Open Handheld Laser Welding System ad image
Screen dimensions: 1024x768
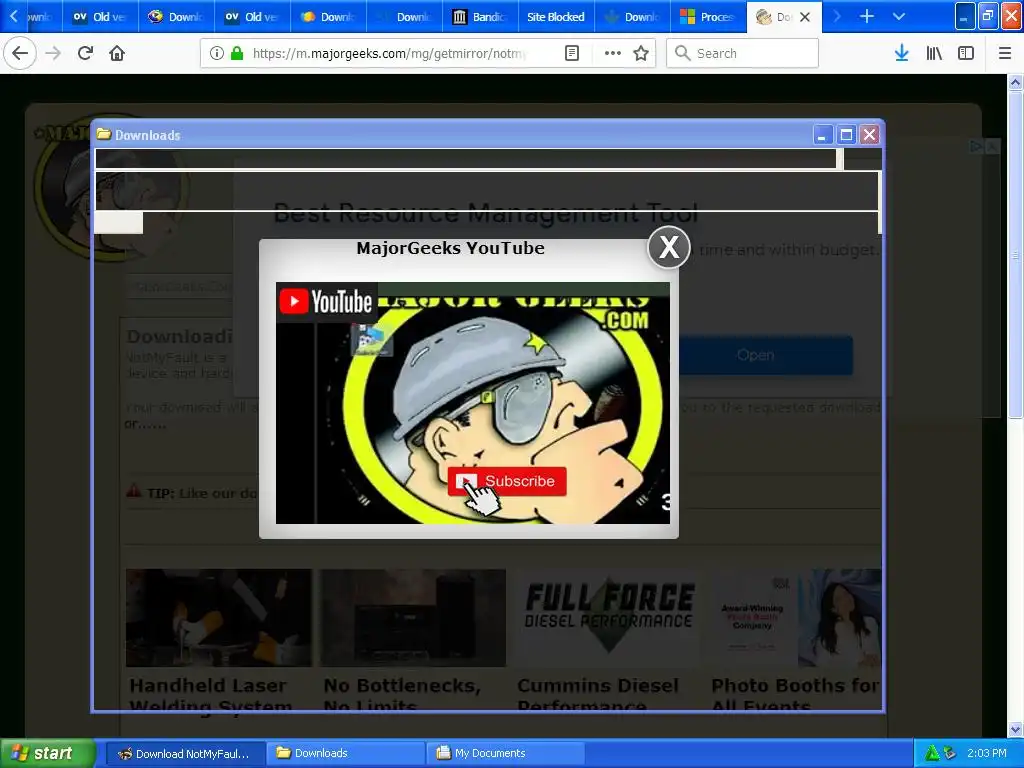pos(219,617)
